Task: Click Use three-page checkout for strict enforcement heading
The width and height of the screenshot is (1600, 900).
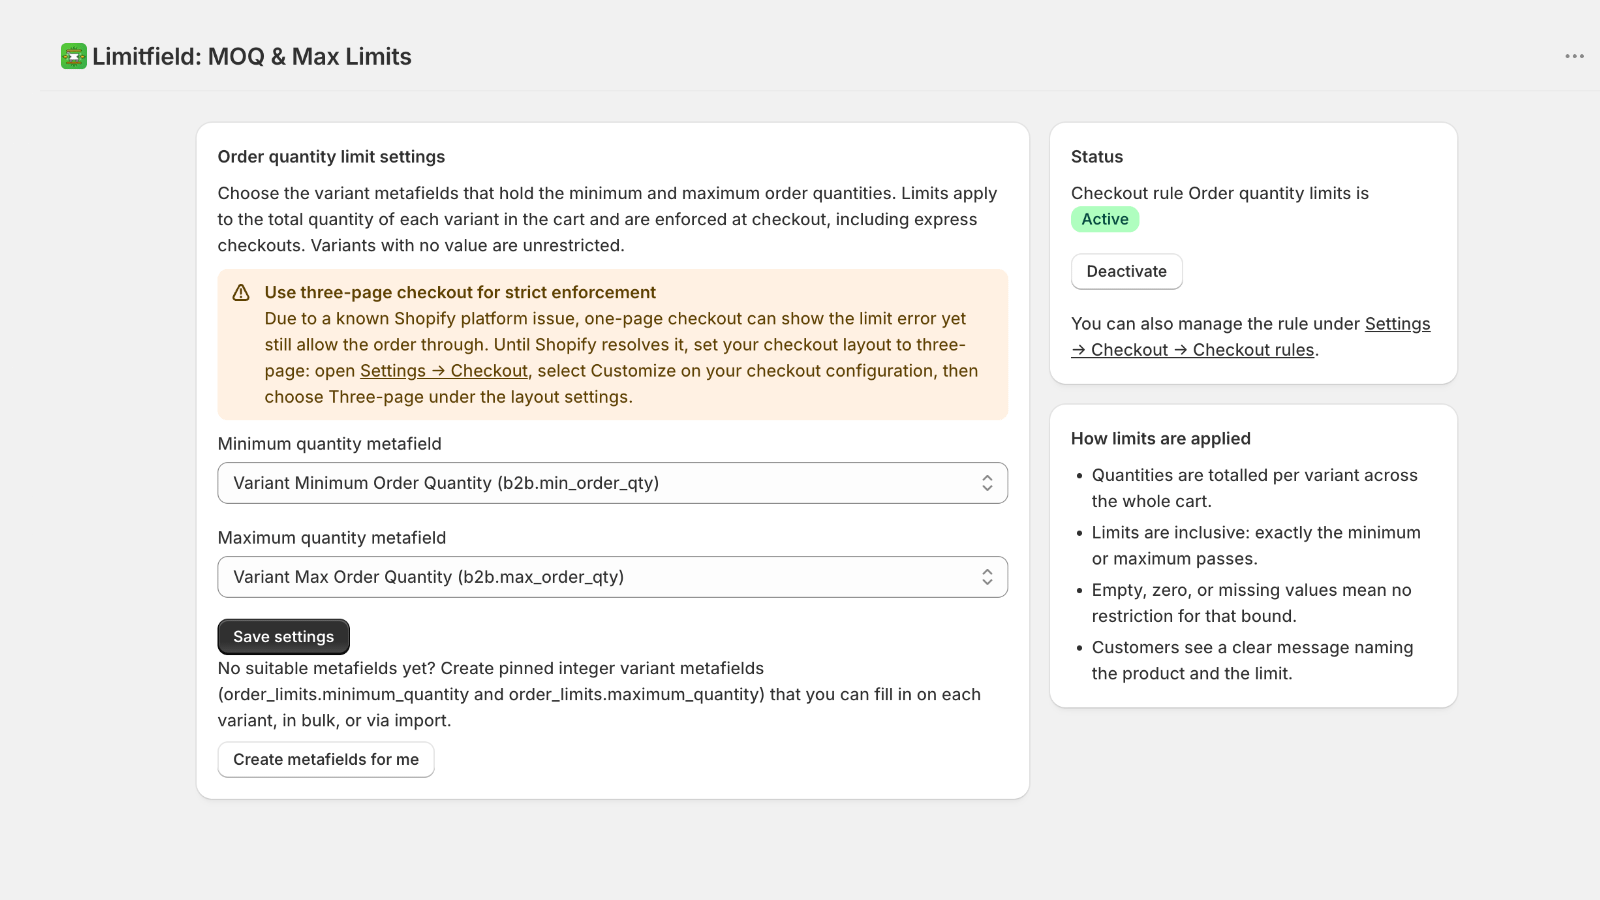Action: tap(460, 293)
